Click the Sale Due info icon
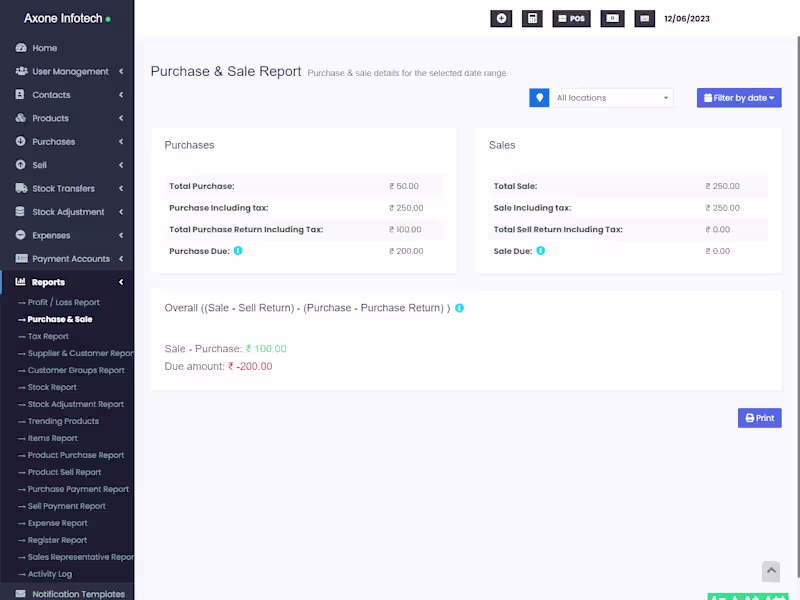The image size is (800, 600). (541, 251)
